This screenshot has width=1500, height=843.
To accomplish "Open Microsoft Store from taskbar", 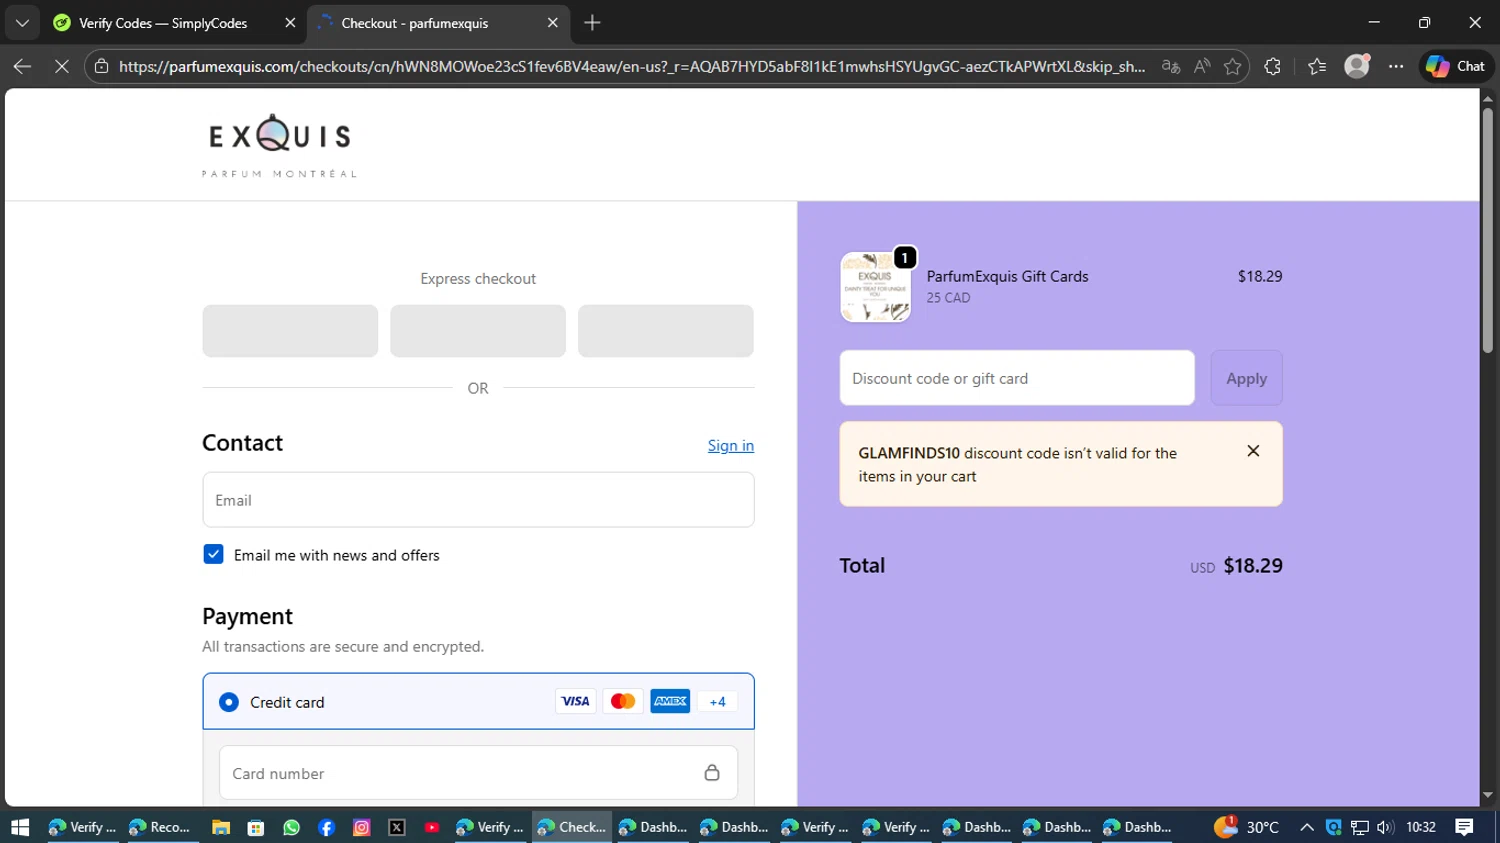I will (x=256, y=827).
